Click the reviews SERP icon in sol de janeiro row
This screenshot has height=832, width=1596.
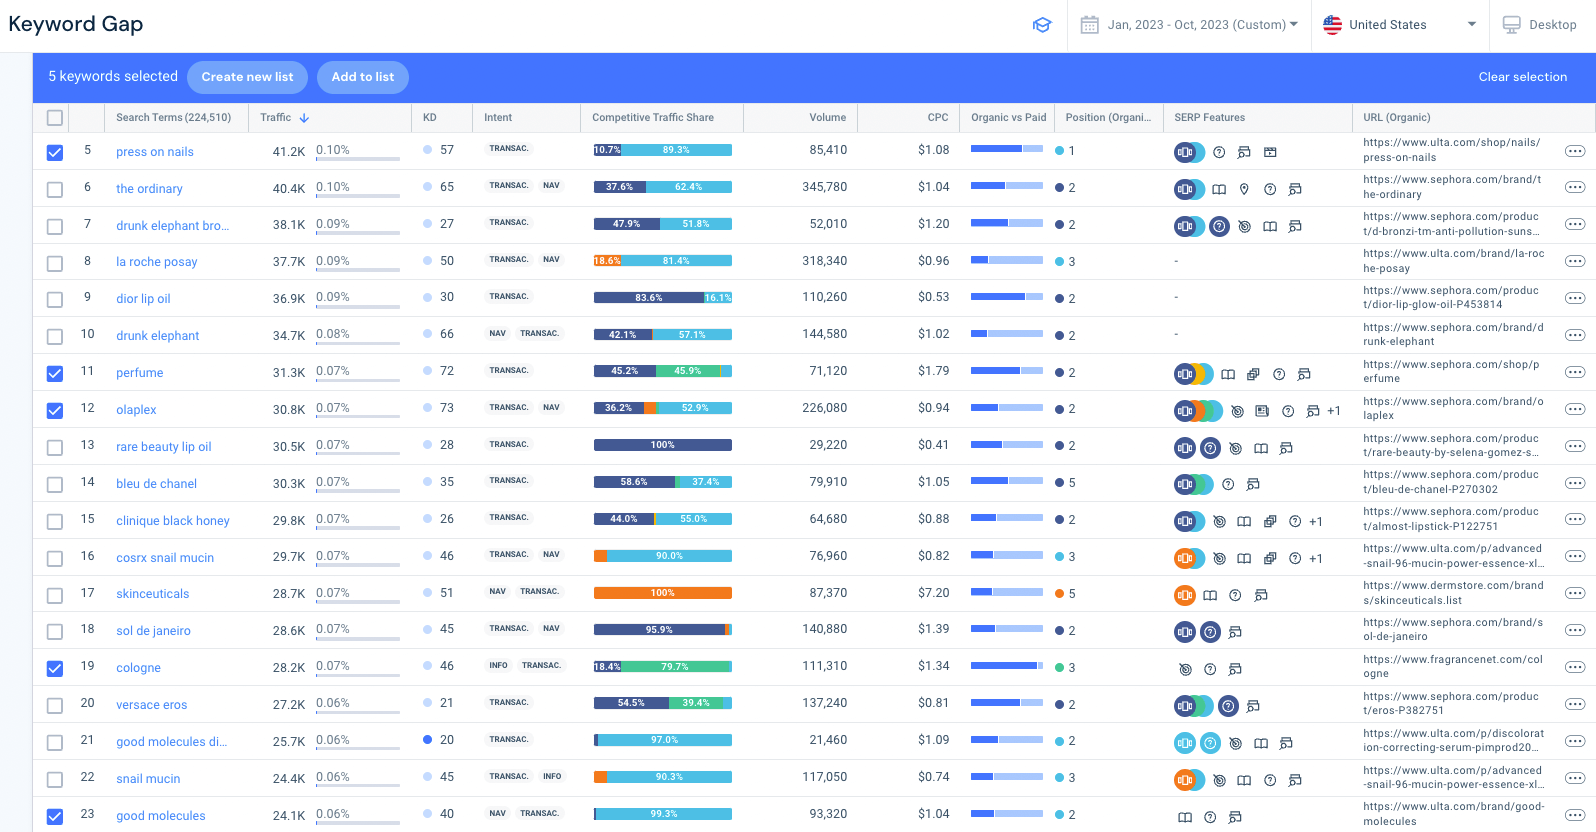tap(1235, 632)
